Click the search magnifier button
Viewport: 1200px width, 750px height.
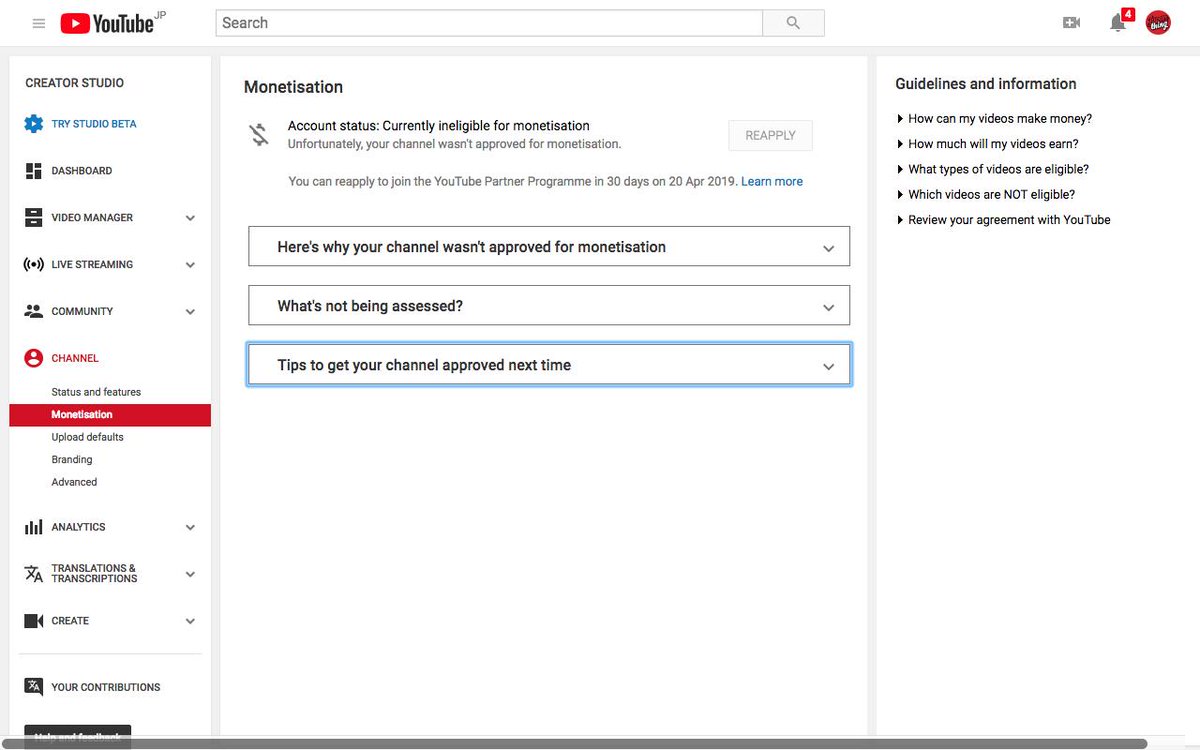pos(793,23)
